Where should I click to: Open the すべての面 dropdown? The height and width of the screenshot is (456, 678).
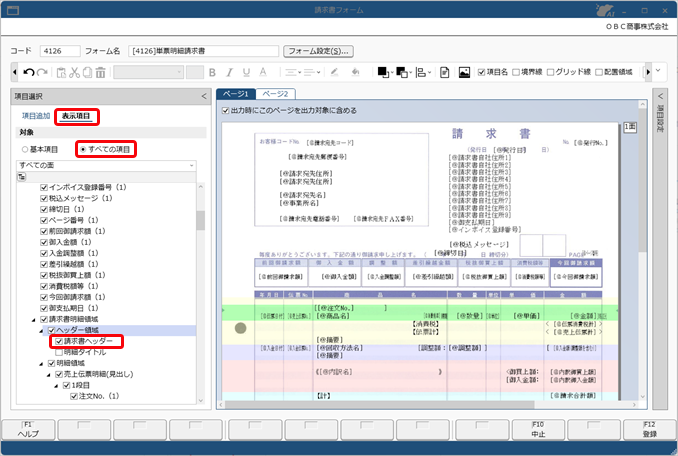[x=106, y=166]
